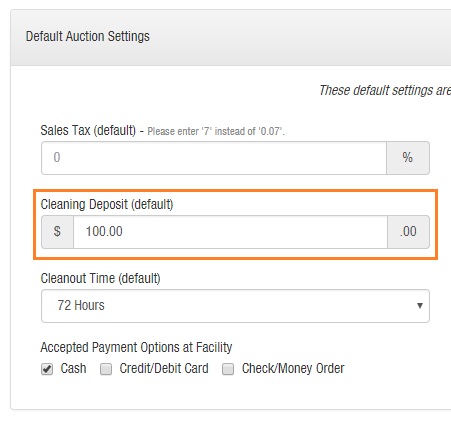The height and width of the screenshot is (423, 451).
Task: Uncheck the Cash payment checkbox
Action: (x=47, y=369)
